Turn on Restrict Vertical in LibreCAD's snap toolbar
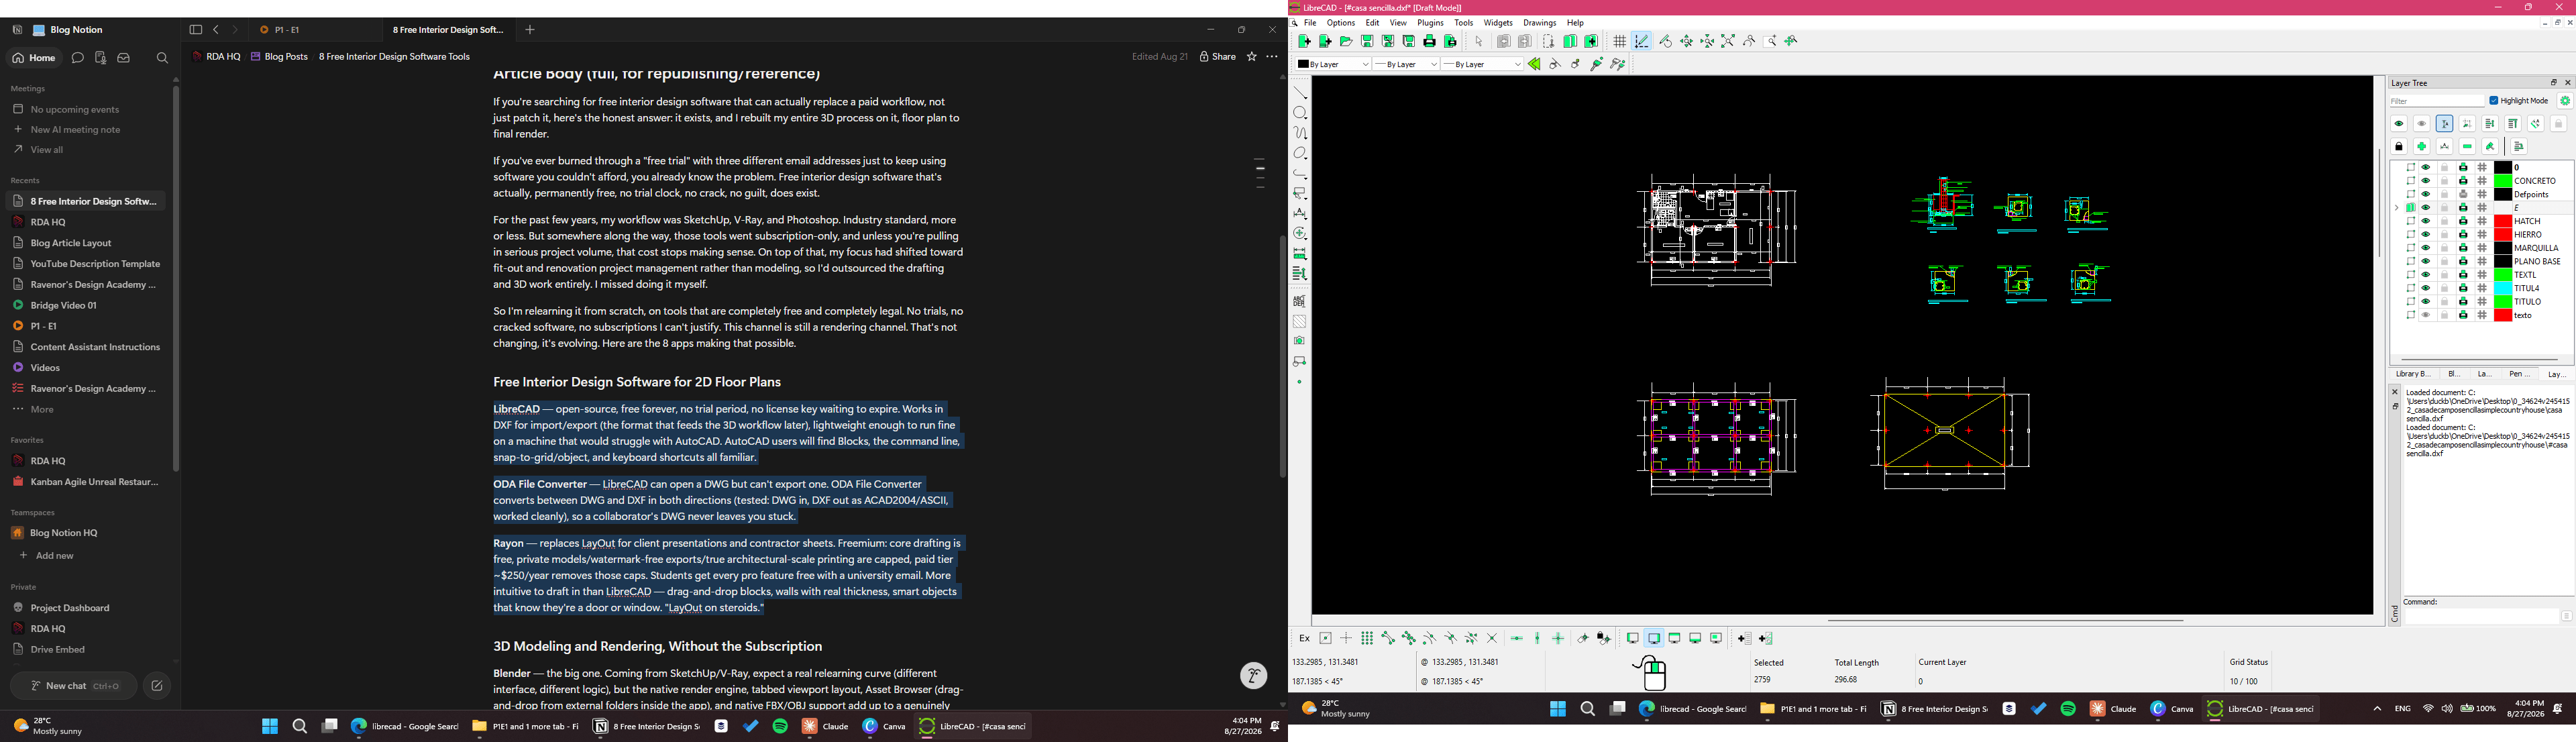The height and width of the screenshot is (742, 2576). tap(1538, 638)
